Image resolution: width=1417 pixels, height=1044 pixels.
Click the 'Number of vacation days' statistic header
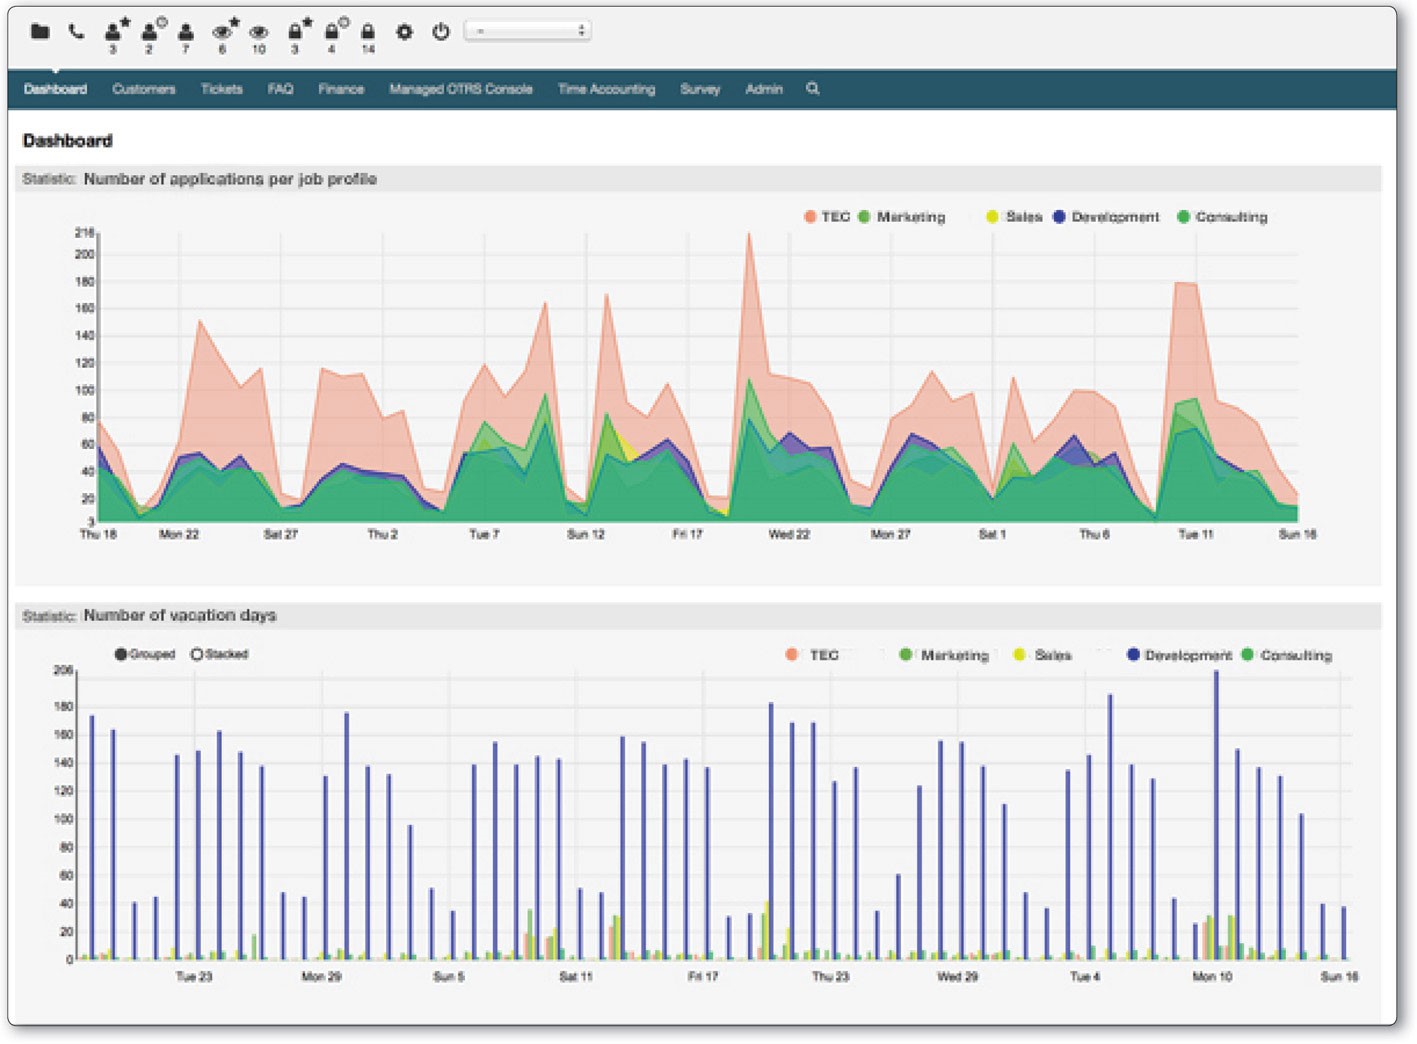click(x=180, y=615)
